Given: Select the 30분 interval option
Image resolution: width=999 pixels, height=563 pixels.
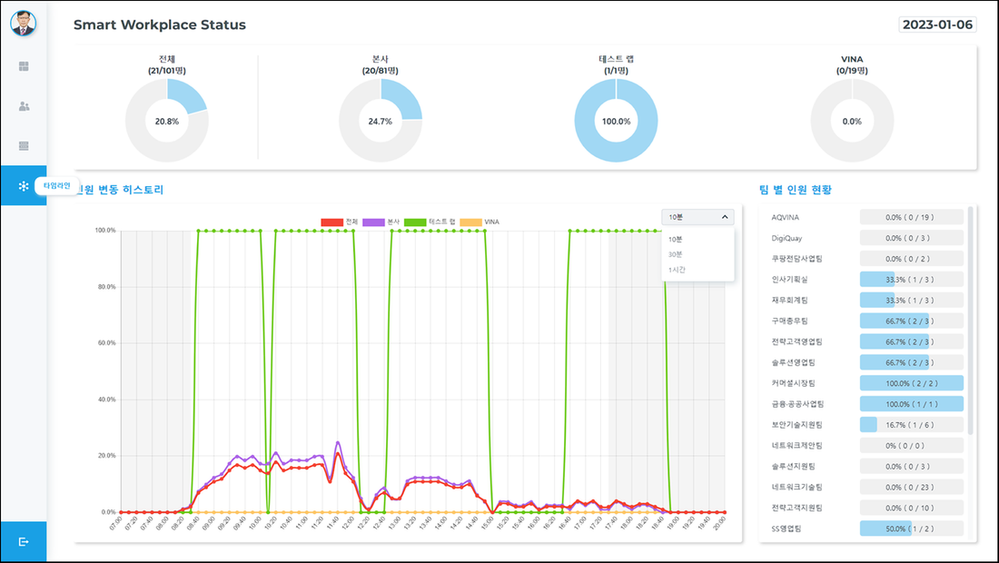Looking at the screenshot, I should click(676, 255).
